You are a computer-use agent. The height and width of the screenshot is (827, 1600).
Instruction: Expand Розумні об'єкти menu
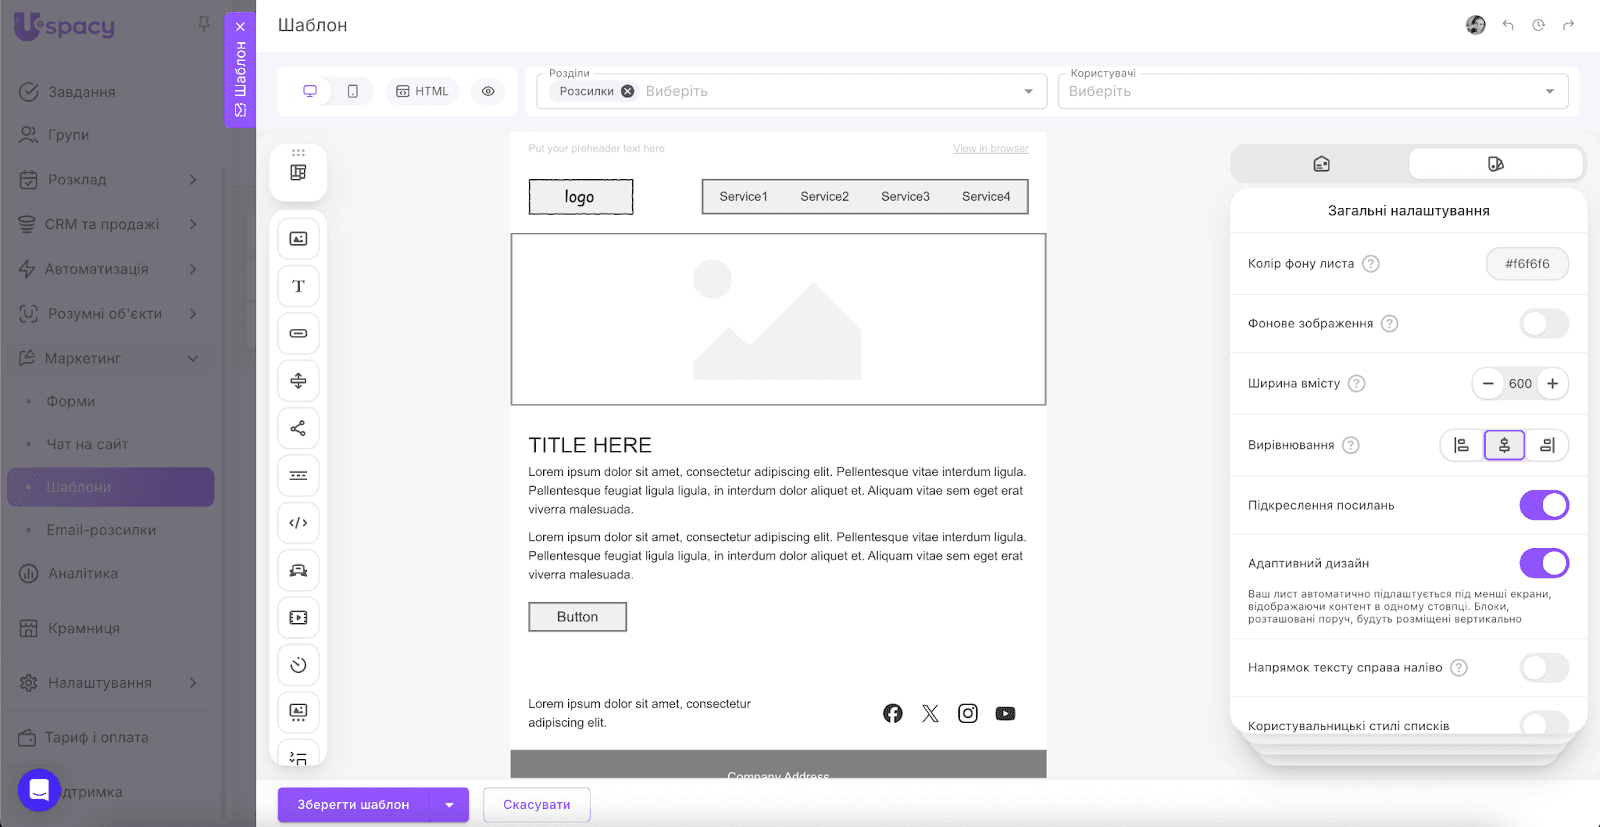click(193, 314)
